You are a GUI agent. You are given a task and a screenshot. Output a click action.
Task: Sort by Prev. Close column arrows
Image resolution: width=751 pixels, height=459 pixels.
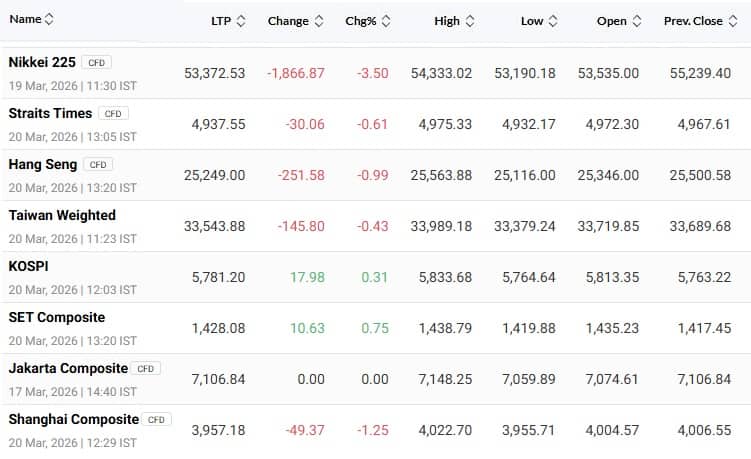[733, 21]
